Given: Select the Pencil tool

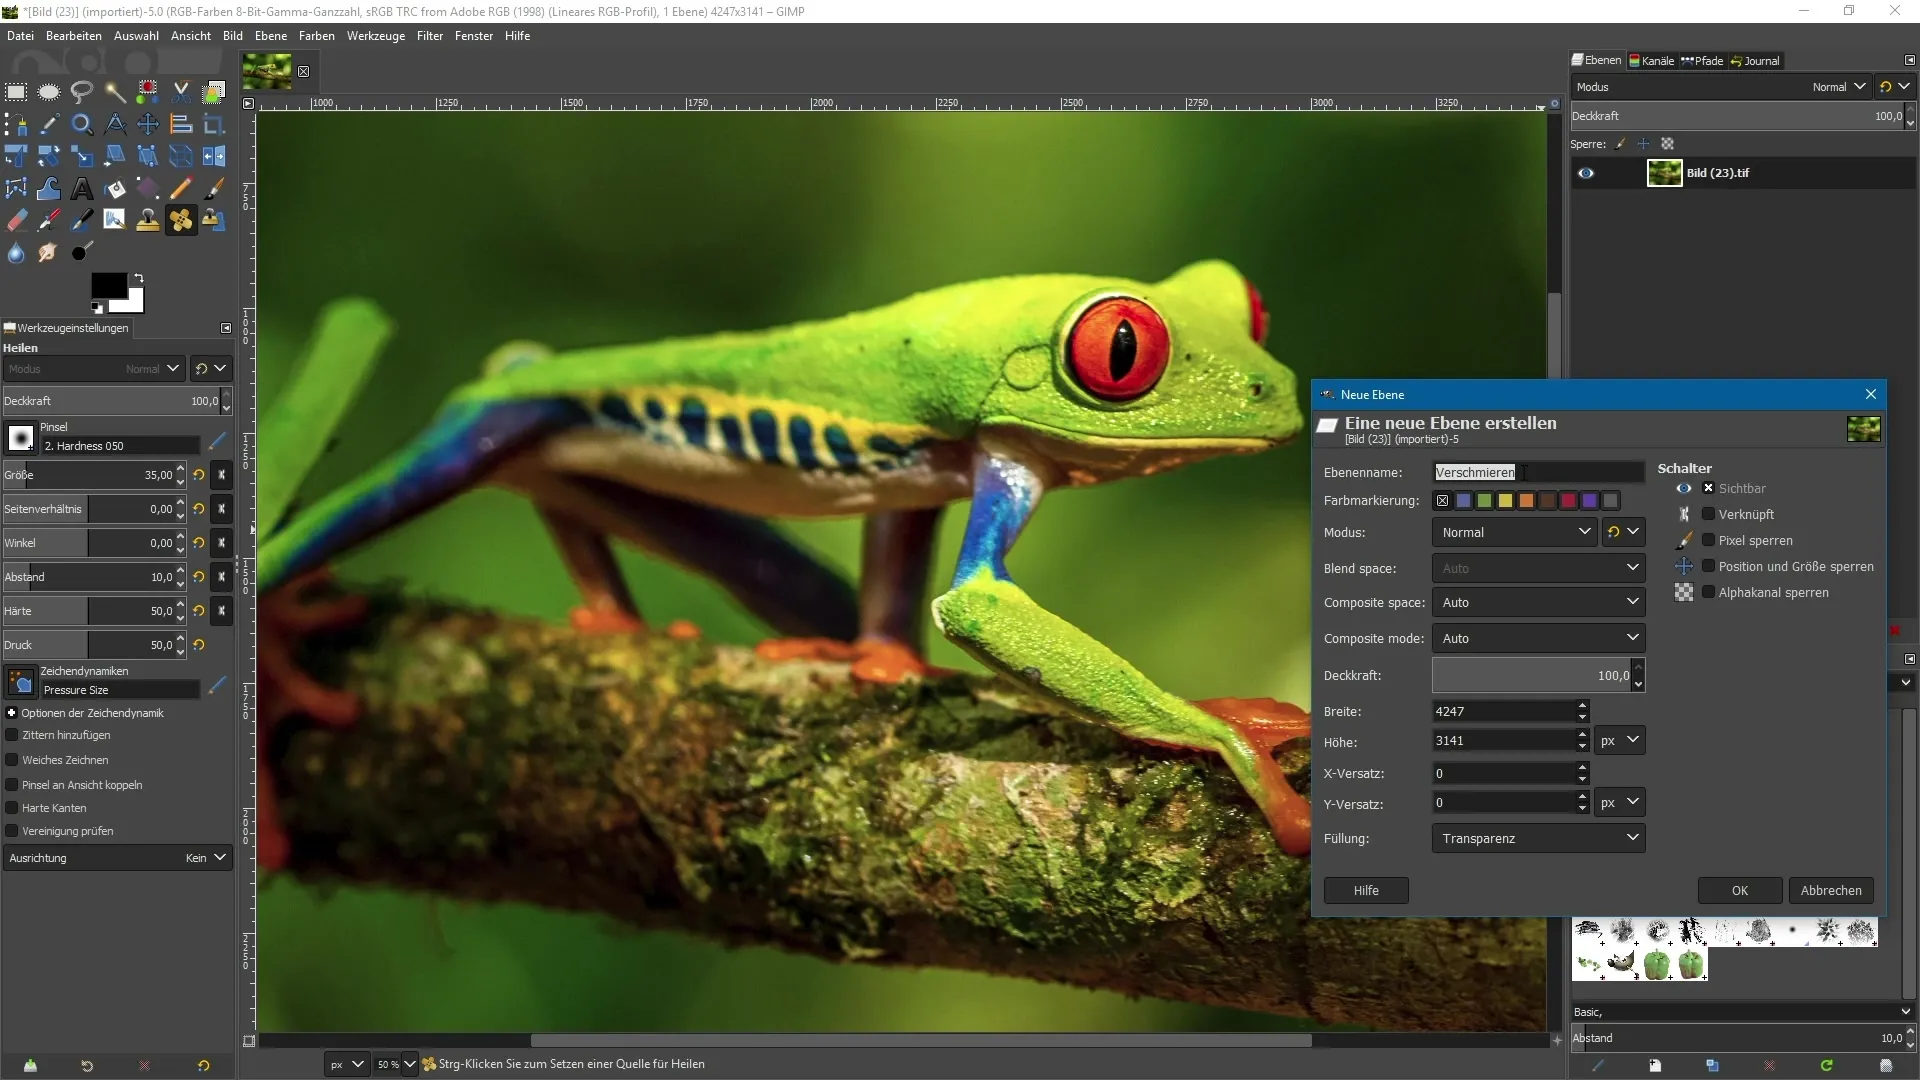Looking at the screenshot, I should coord(181,189).
